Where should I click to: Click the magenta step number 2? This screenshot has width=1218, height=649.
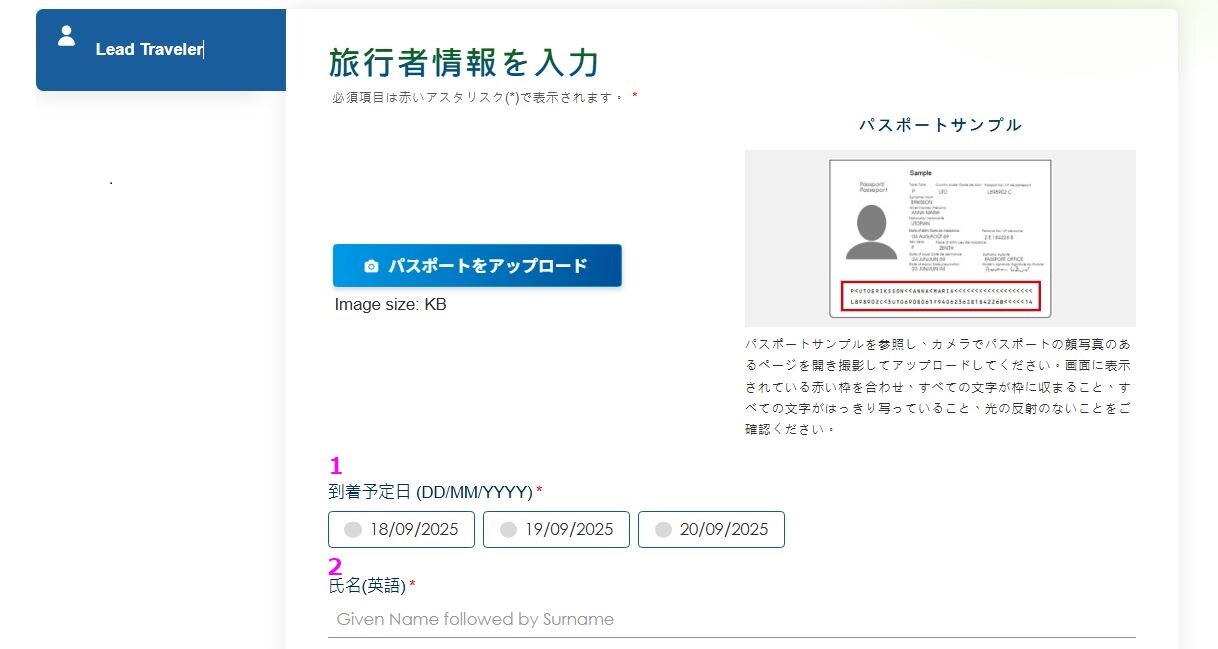click(336, 565)
